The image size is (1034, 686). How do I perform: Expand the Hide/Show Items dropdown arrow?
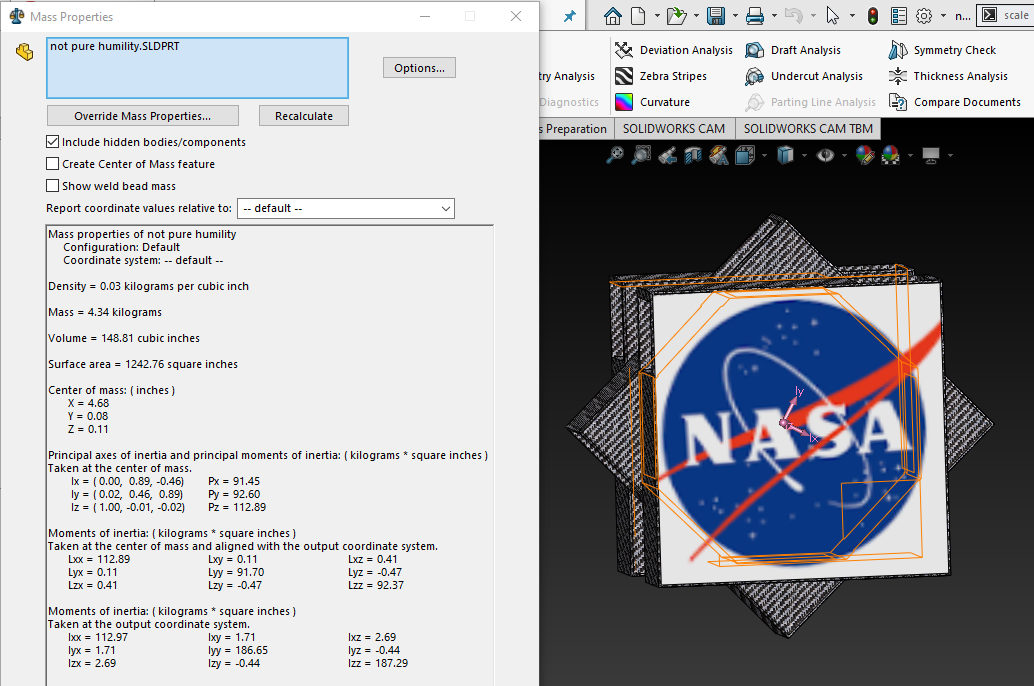844,156
